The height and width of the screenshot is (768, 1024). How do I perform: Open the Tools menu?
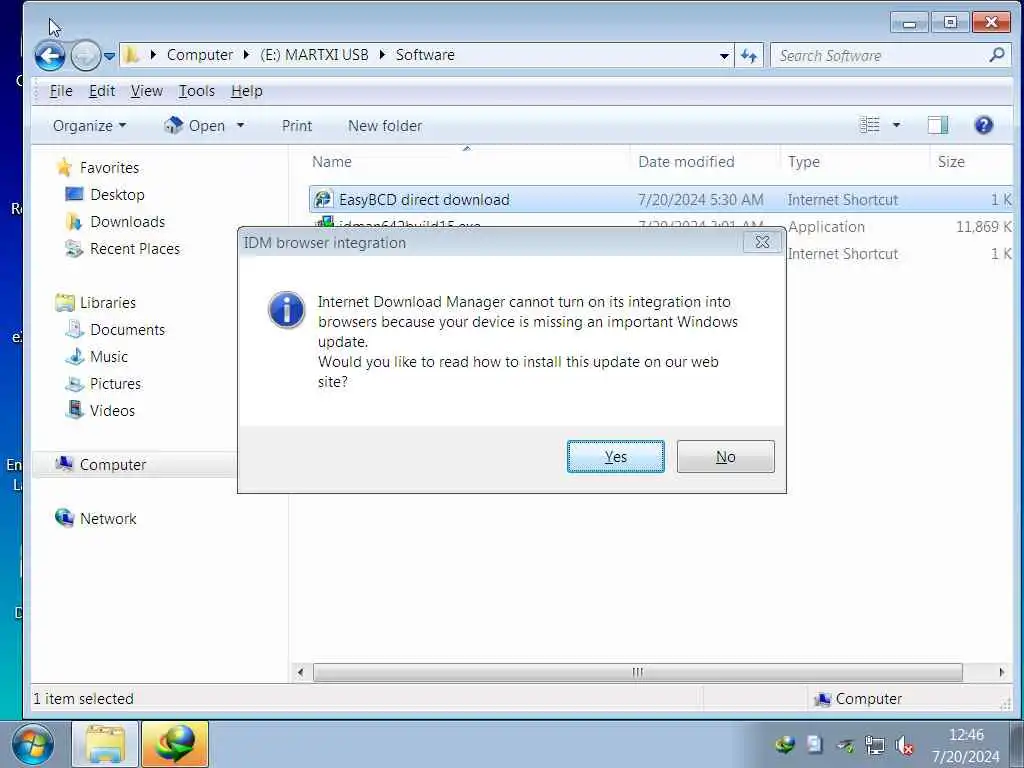point(197,91)
